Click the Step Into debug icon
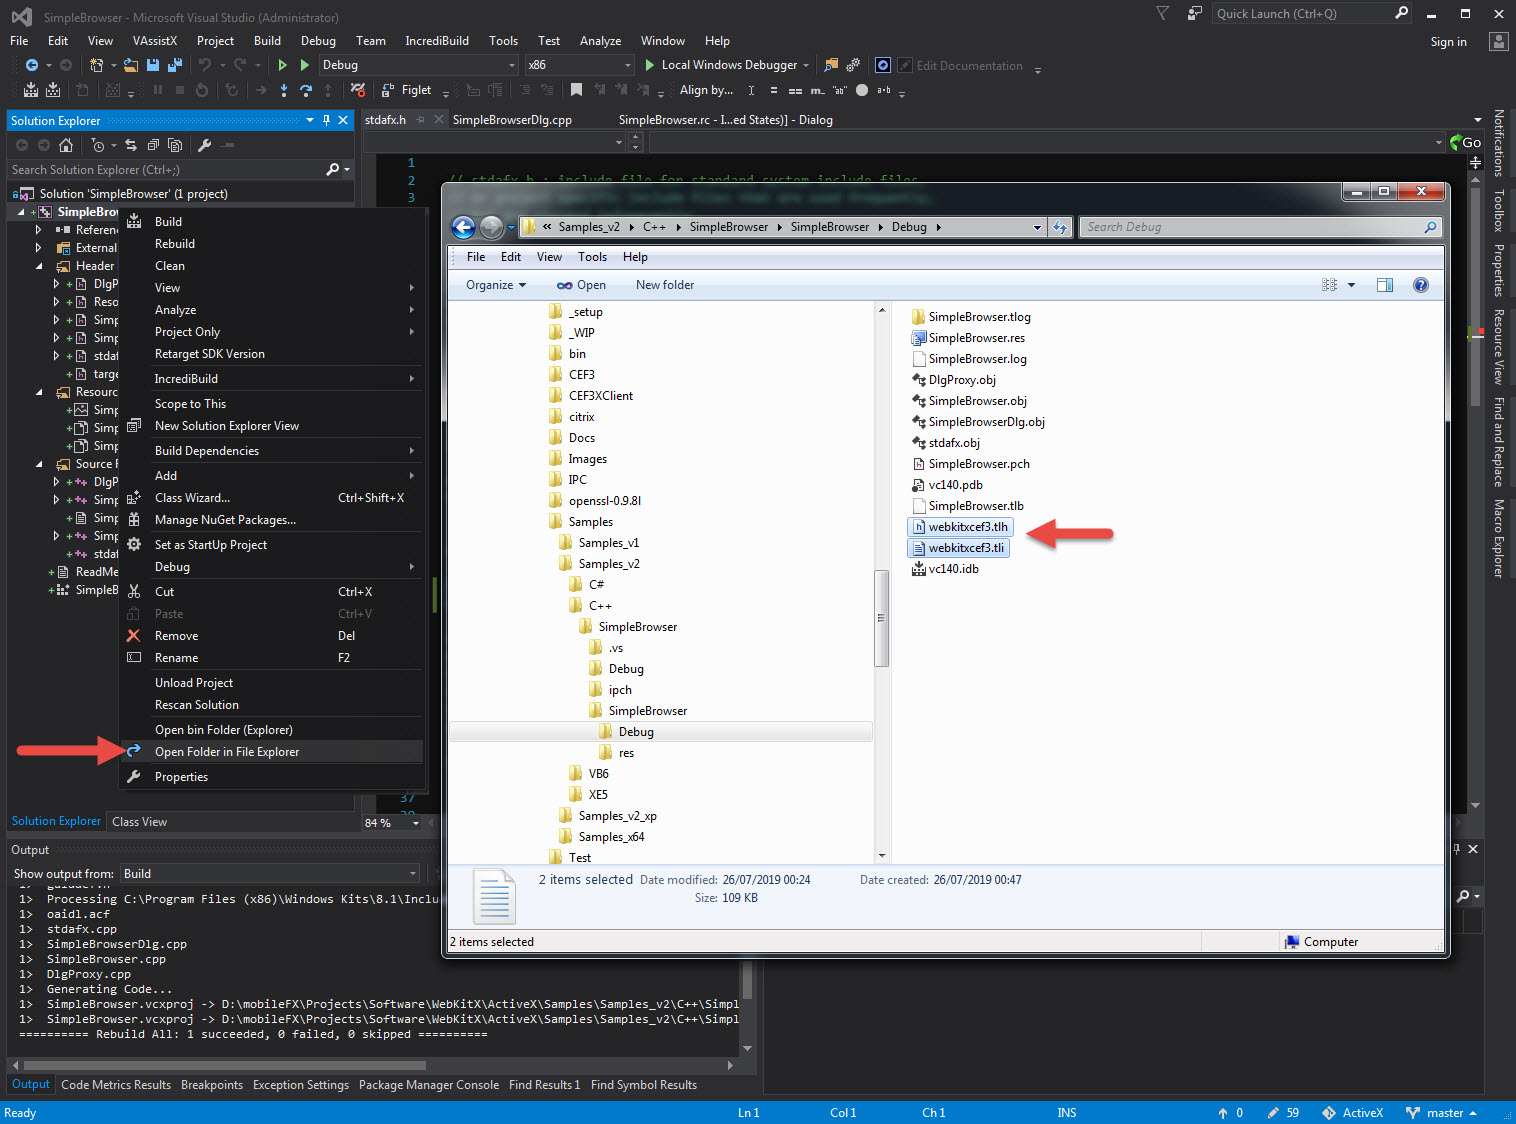1516x1124 pixels. [x=284, y=90]
